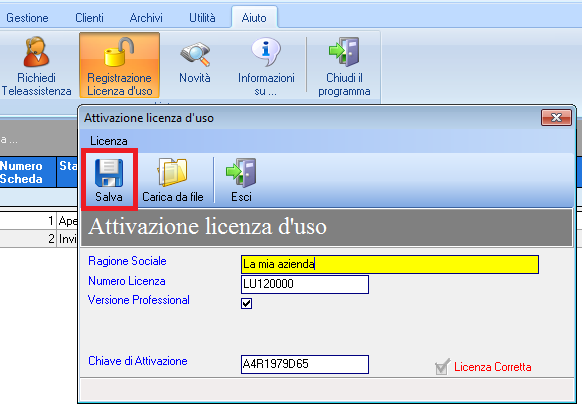
Task: Show Informazioni su info bubble
Action: coord(266,52)
